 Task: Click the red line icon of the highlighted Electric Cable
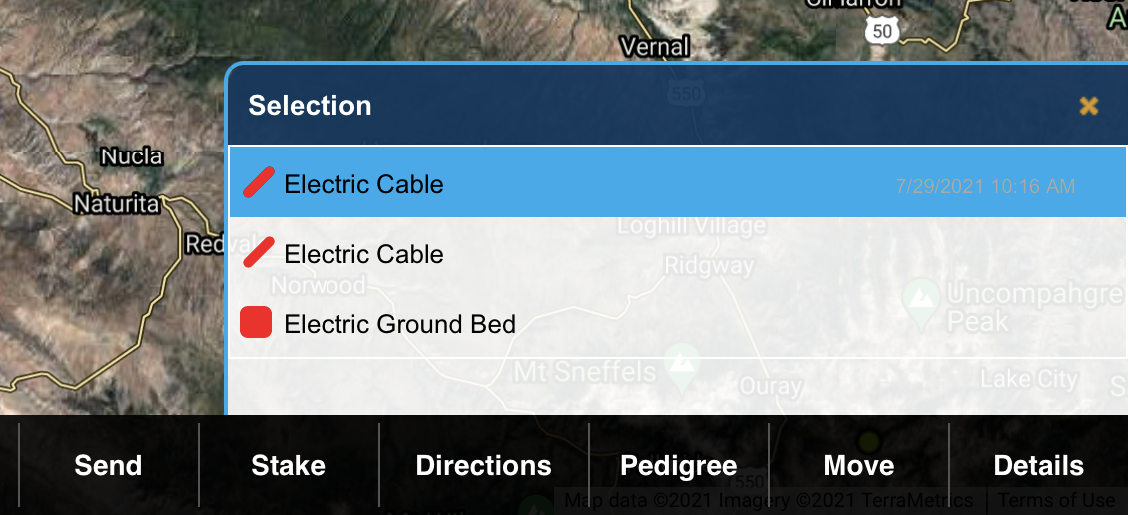(258, 183)
